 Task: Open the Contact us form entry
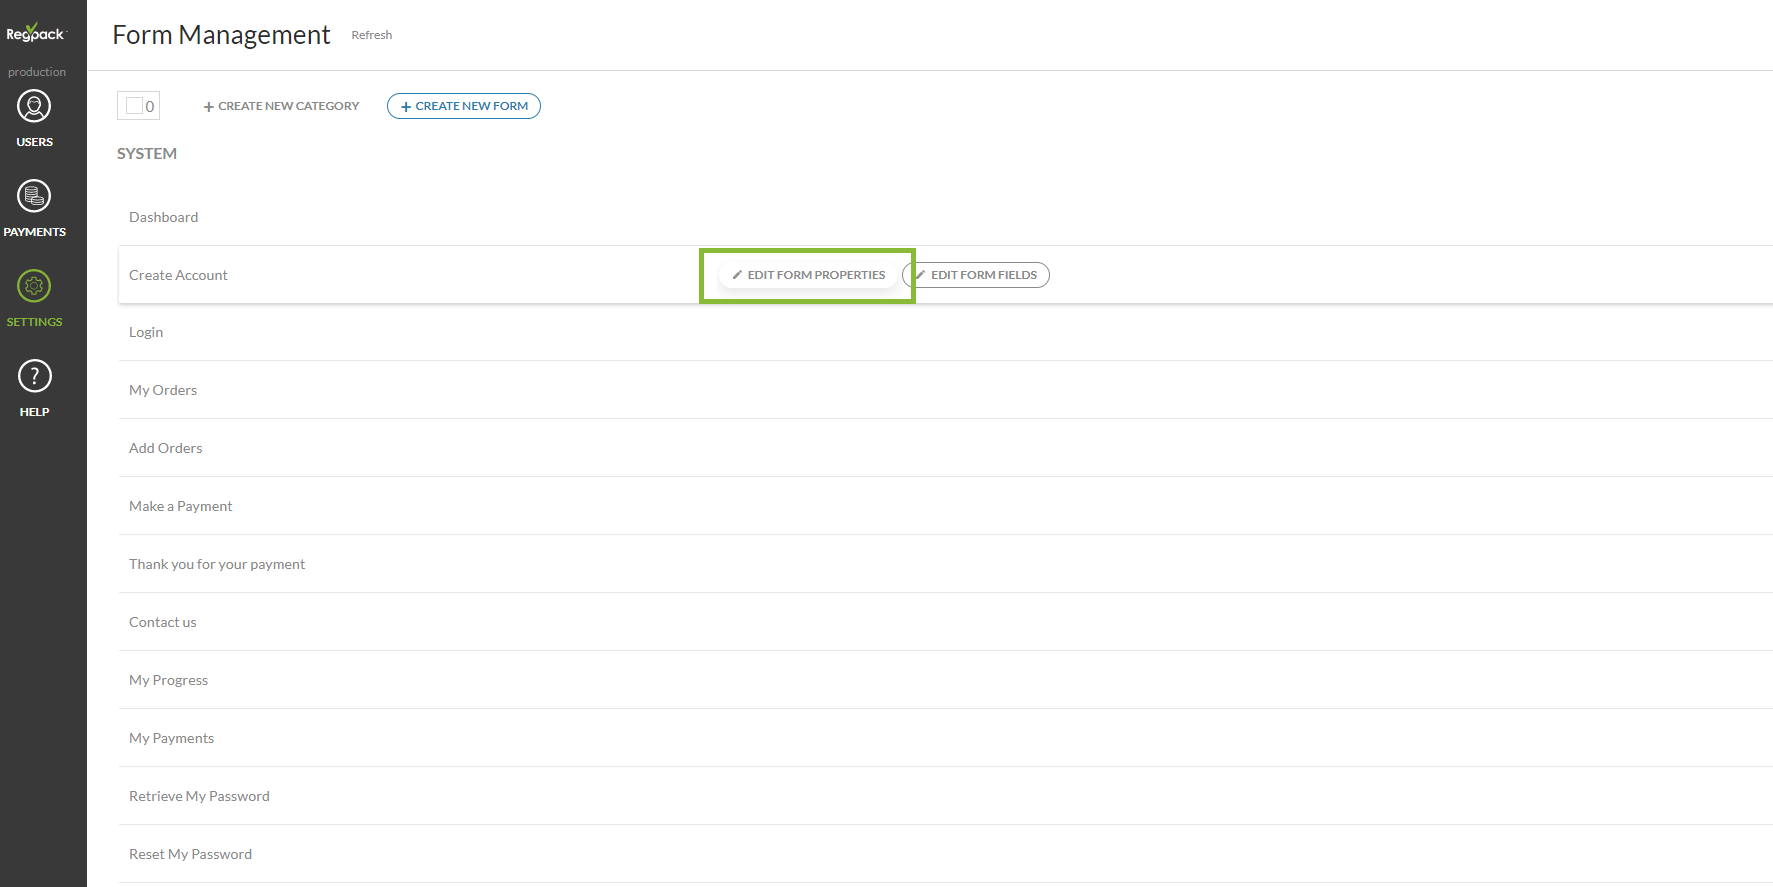click(162, 622)
